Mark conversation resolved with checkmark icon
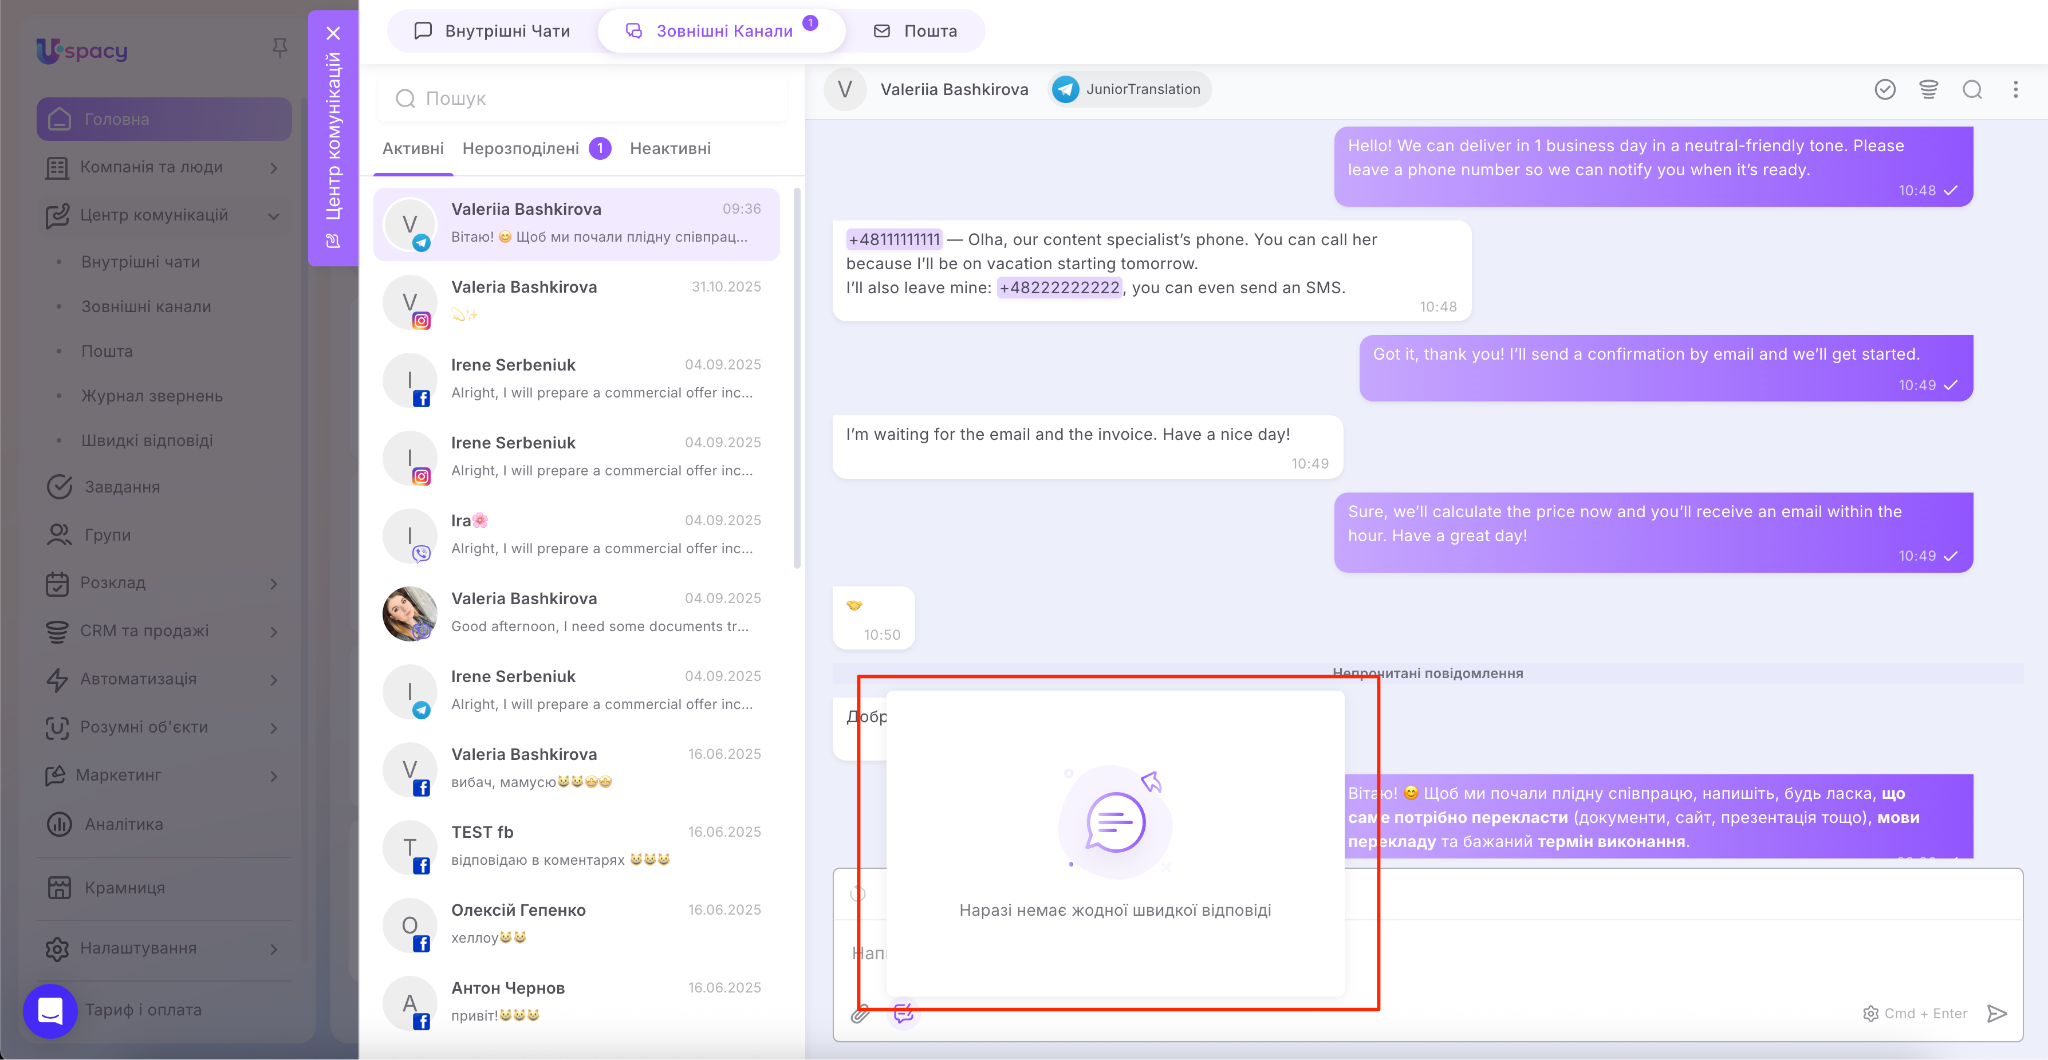 1885,90
